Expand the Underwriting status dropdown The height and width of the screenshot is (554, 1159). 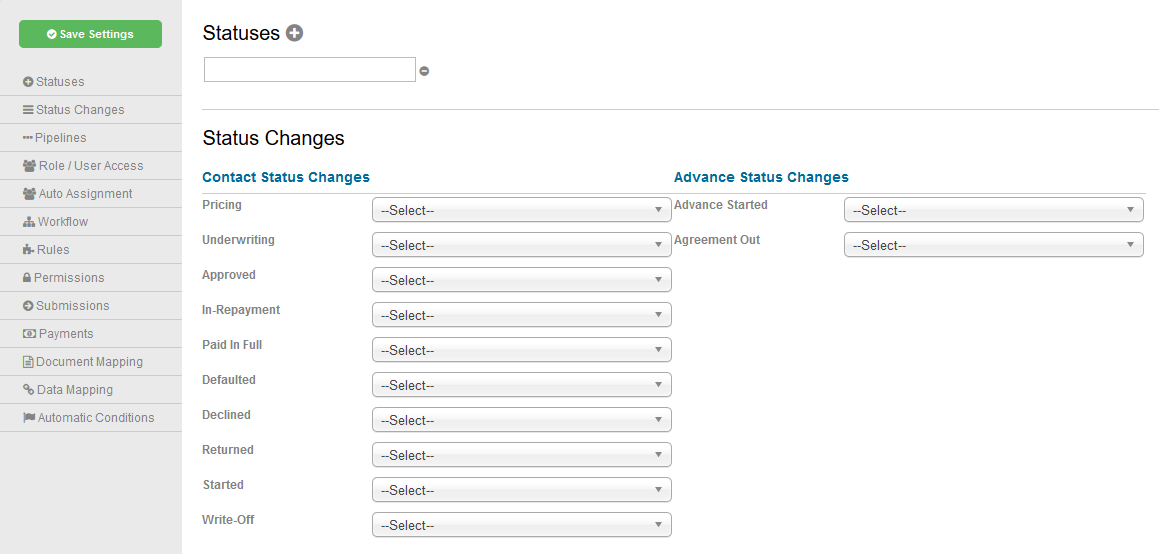click(x=522, y=244)
